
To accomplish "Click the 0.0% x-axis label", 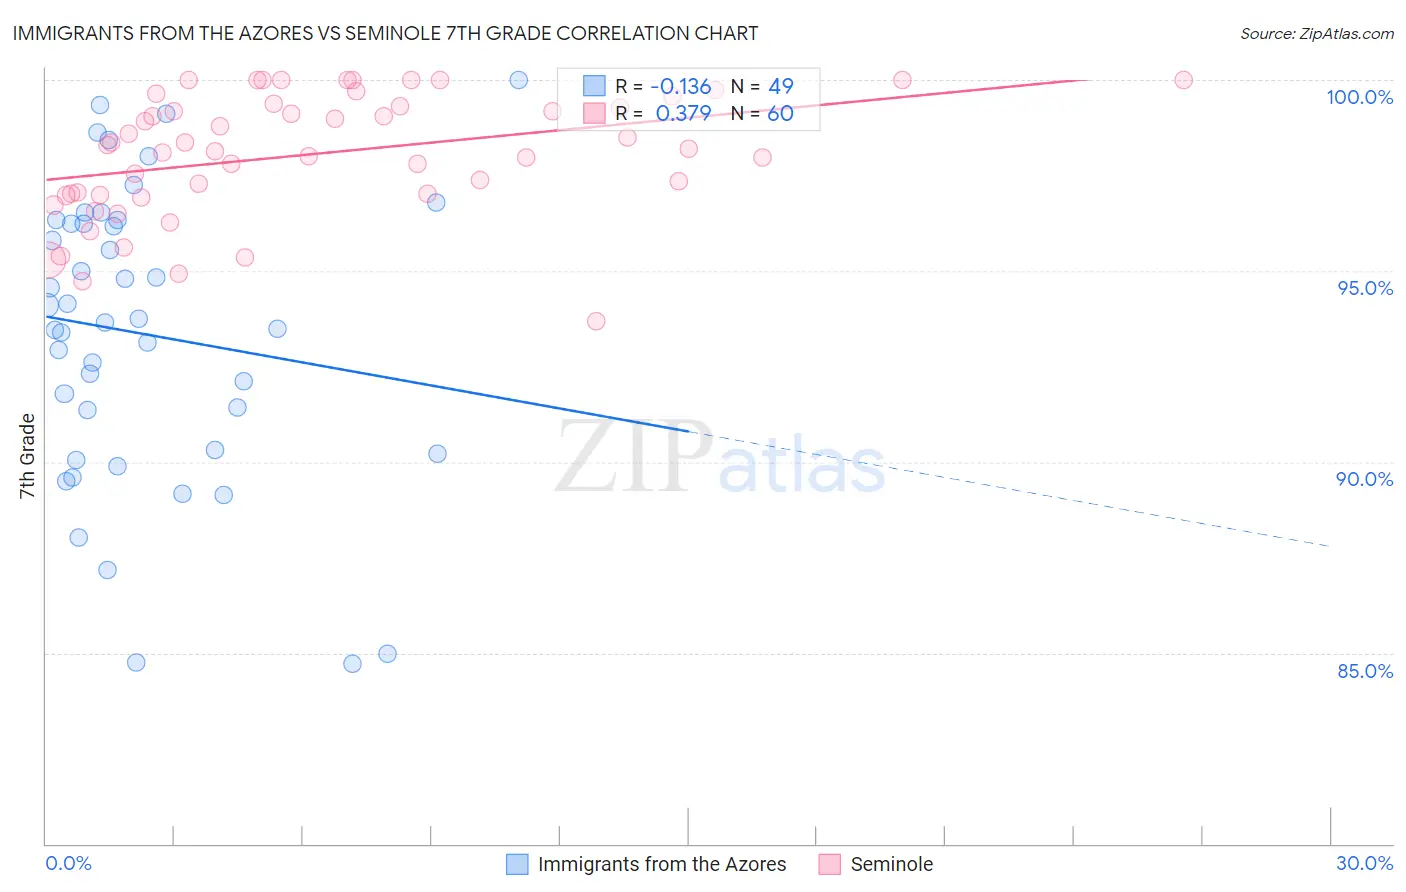I will 68,863.
